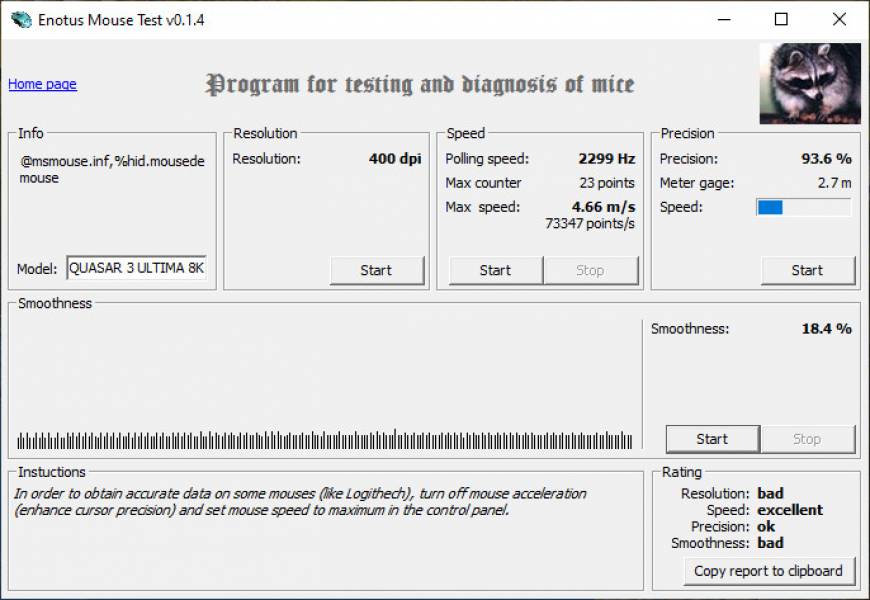The width and height of the screenshot is (870, 600).
Task: Select the Model input field showing QUASAR 3 ULTIMA
Action: tap(136, 268)
